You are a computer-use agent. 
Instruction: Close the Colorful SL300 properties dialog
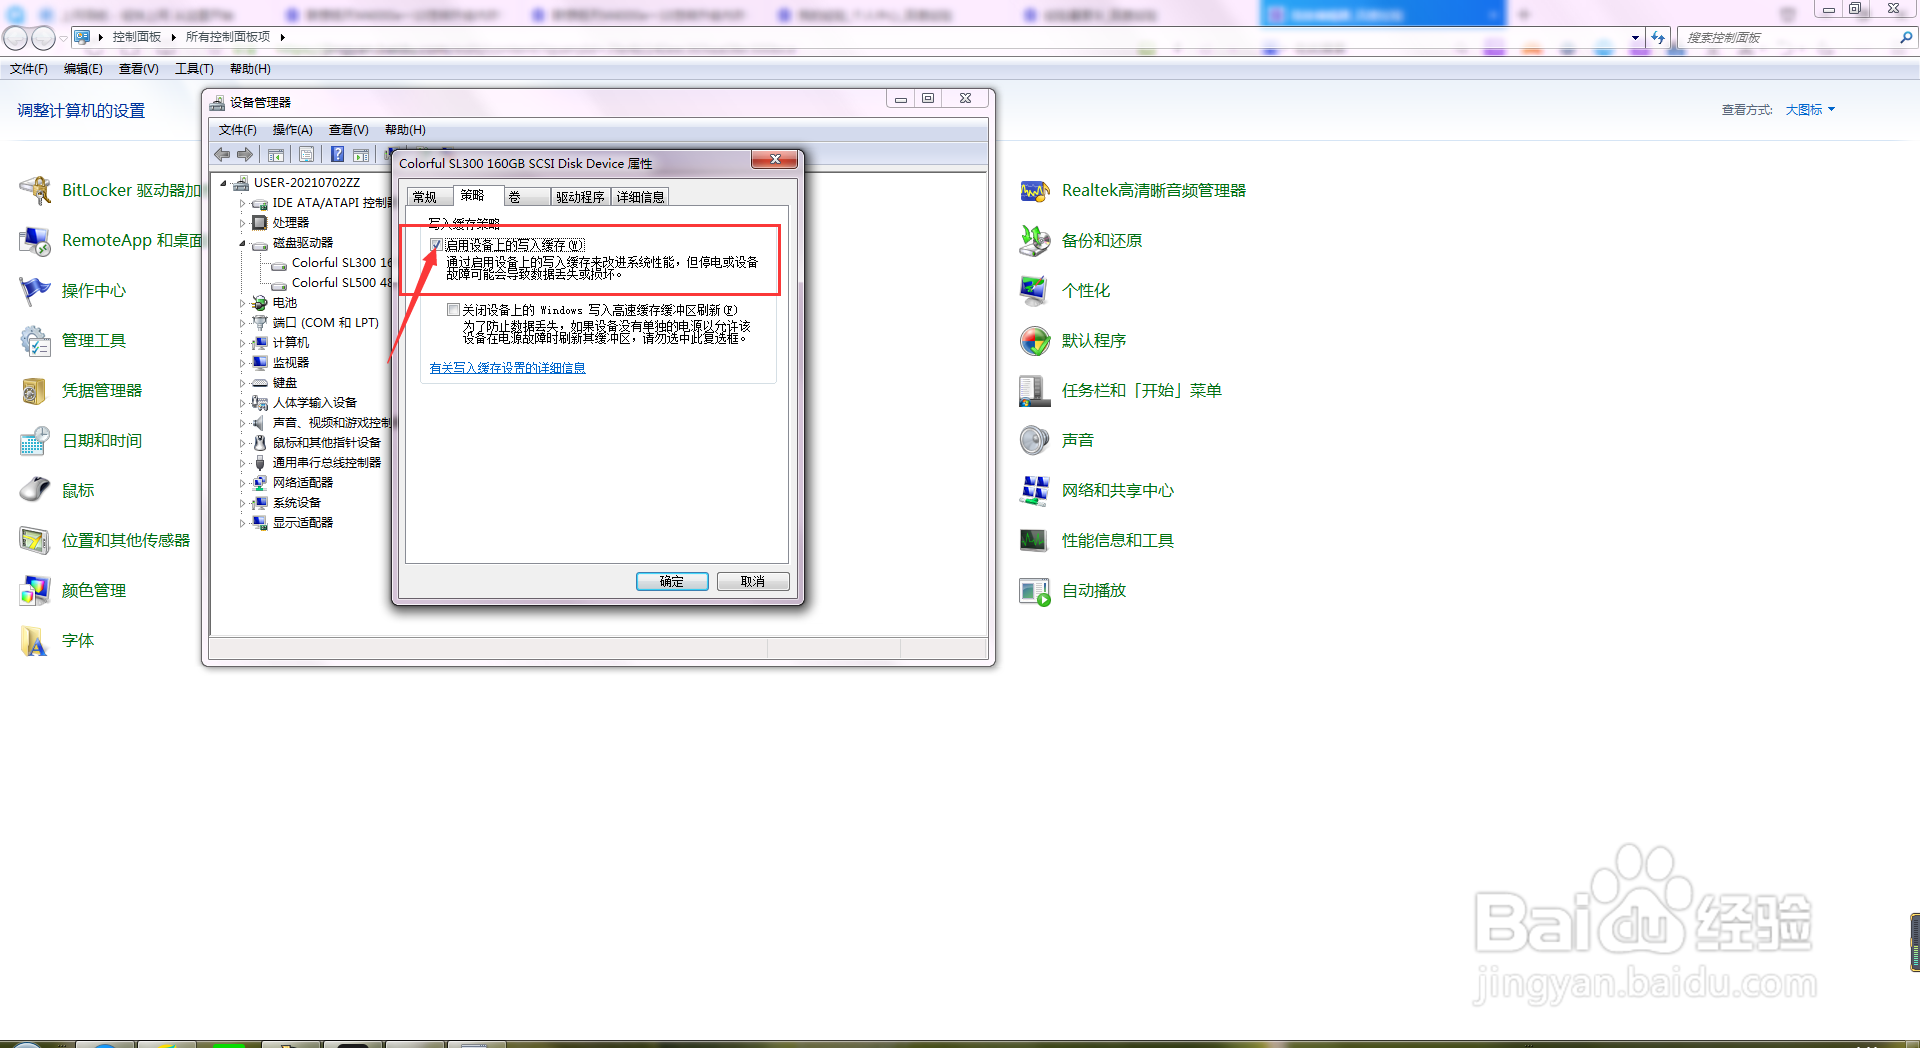775,159
